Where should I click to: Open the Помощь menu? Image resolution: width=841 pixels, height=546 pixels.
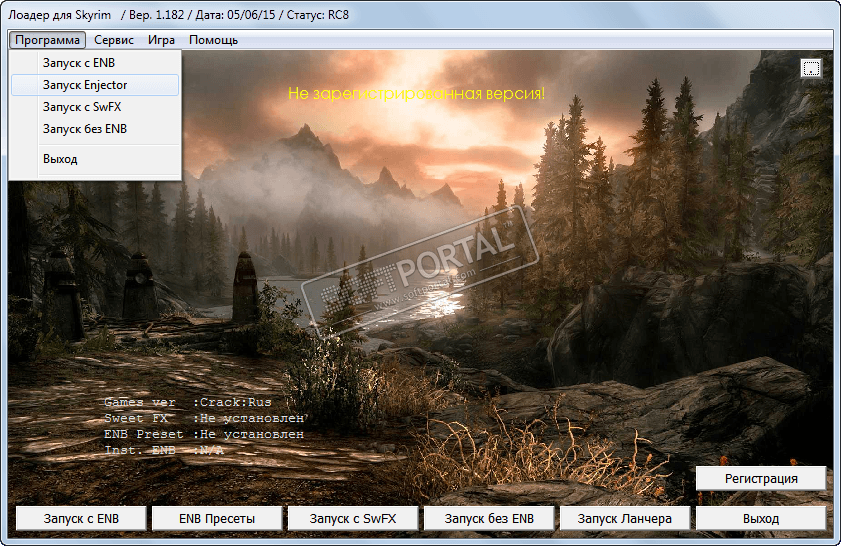pyautogui.click(x=213, y=40)
